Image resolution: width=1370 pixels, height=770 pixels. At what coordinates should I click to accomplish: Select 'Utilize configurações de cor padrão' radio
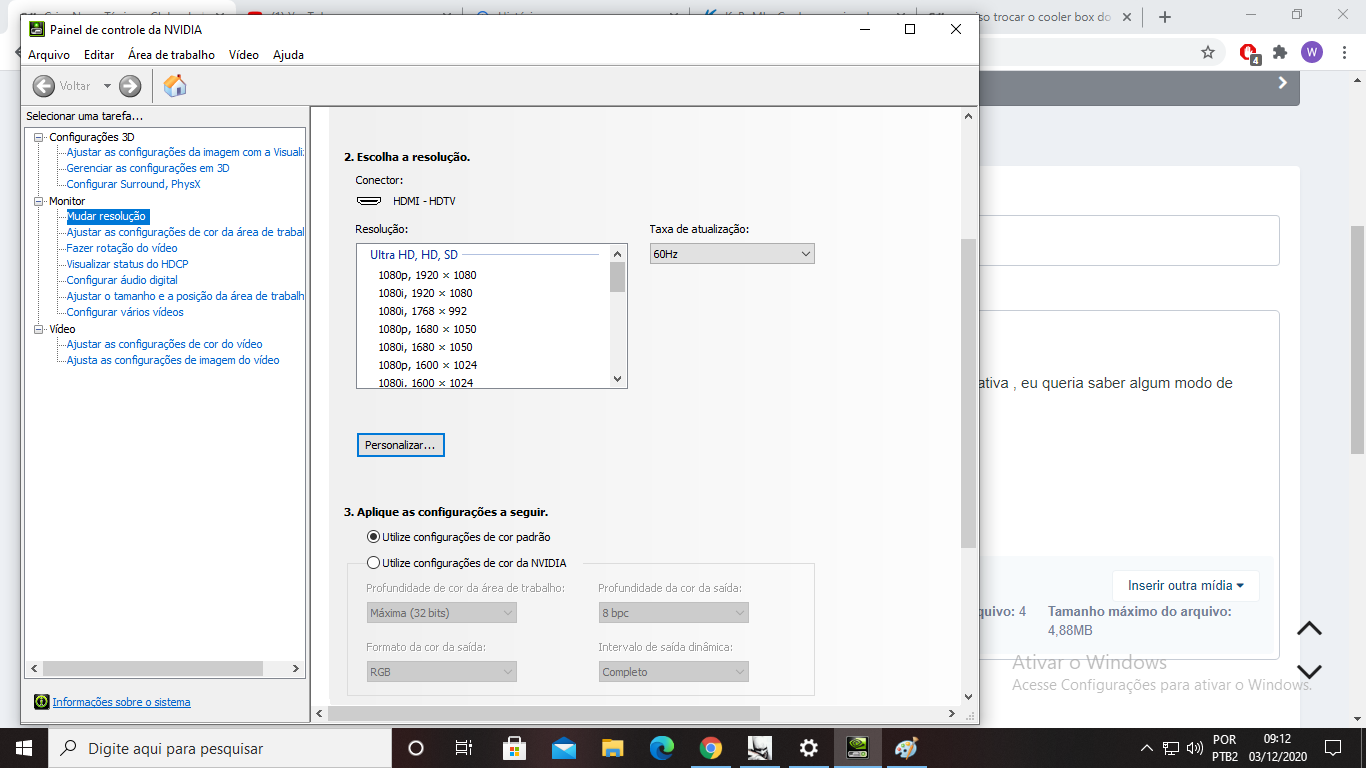coord(374,537)
